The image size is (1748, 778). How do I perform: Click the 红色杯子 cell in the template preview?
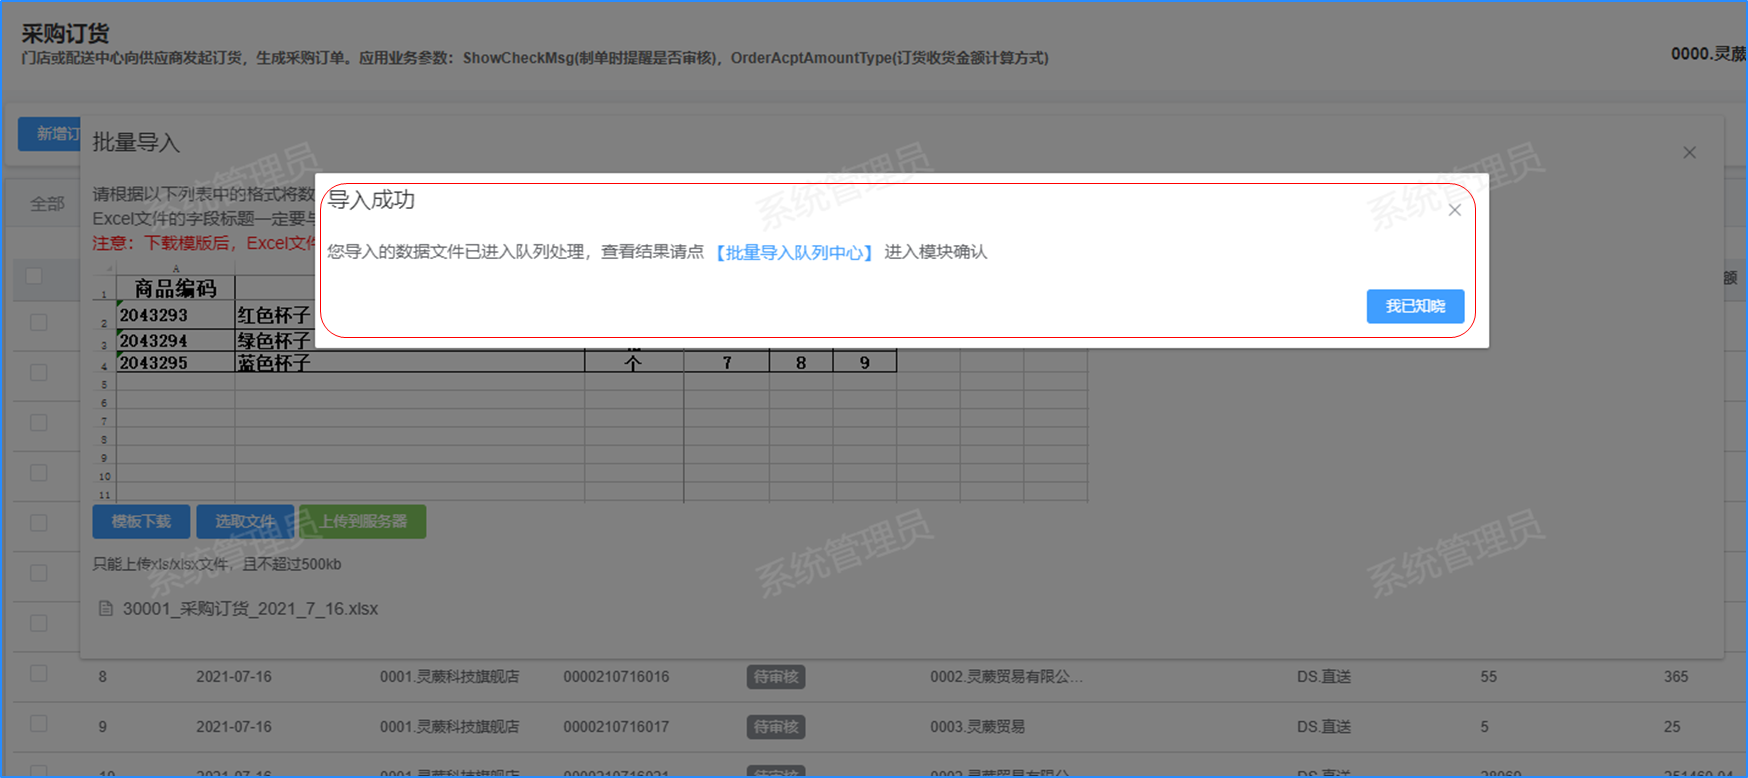(x=274, y=315)
